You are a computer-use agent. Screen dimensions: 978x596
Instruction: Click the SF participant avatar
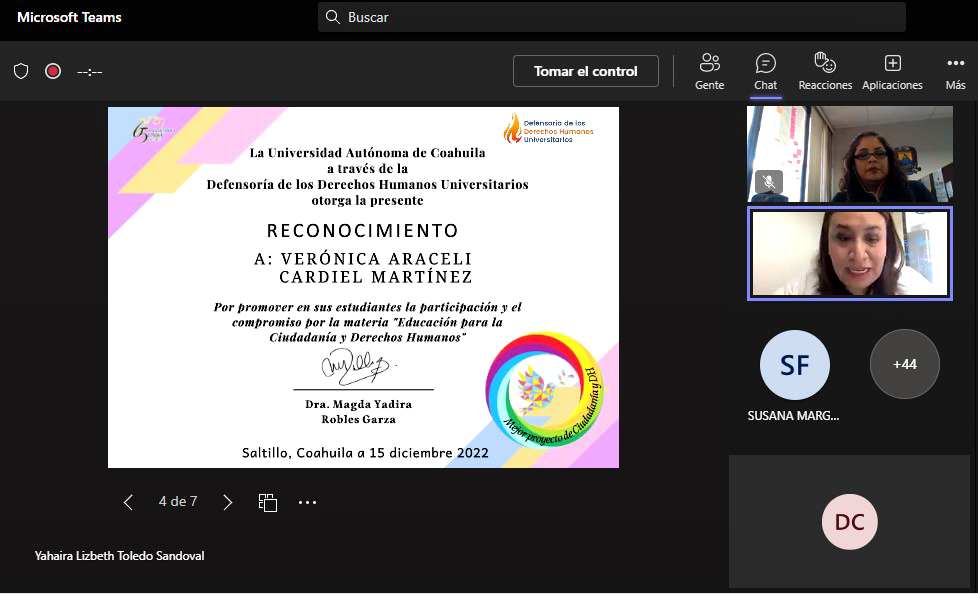(x=794, y=365)
